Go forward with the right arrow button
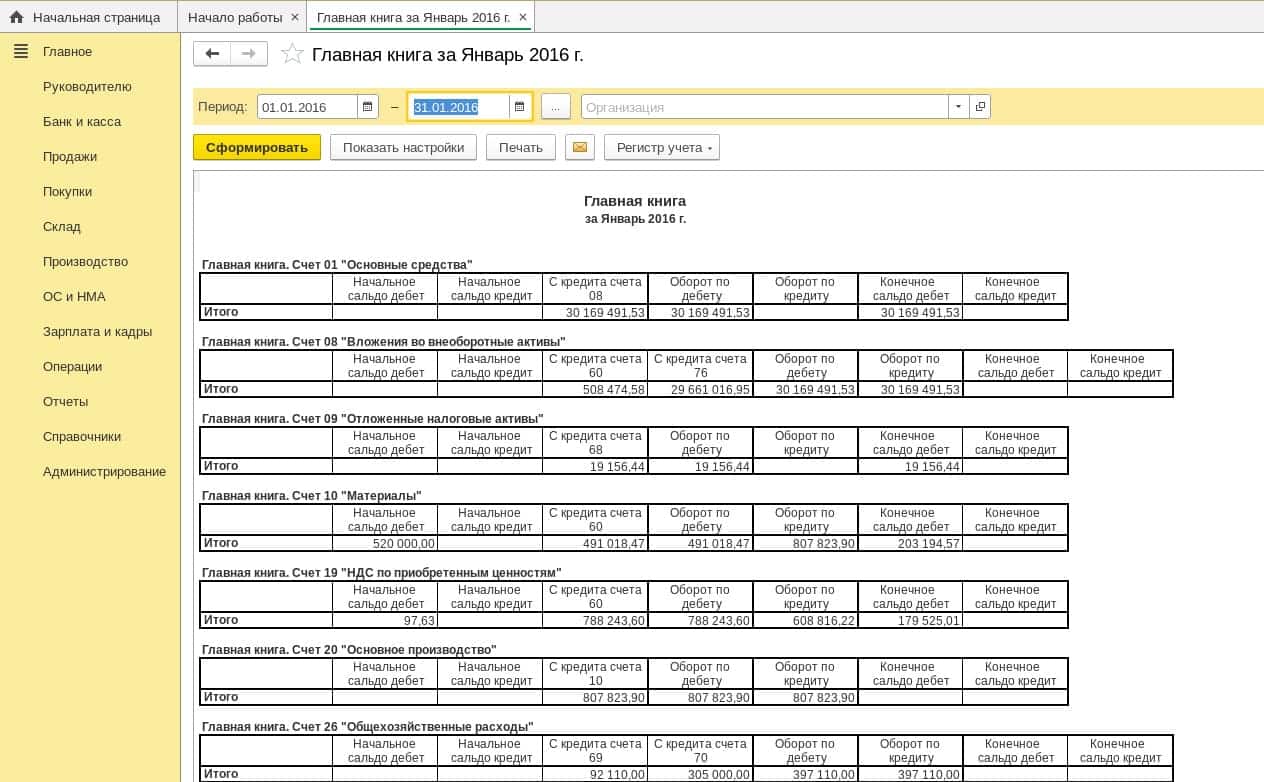This screenshot has height=782, width=1264. (x=249, y=54)
